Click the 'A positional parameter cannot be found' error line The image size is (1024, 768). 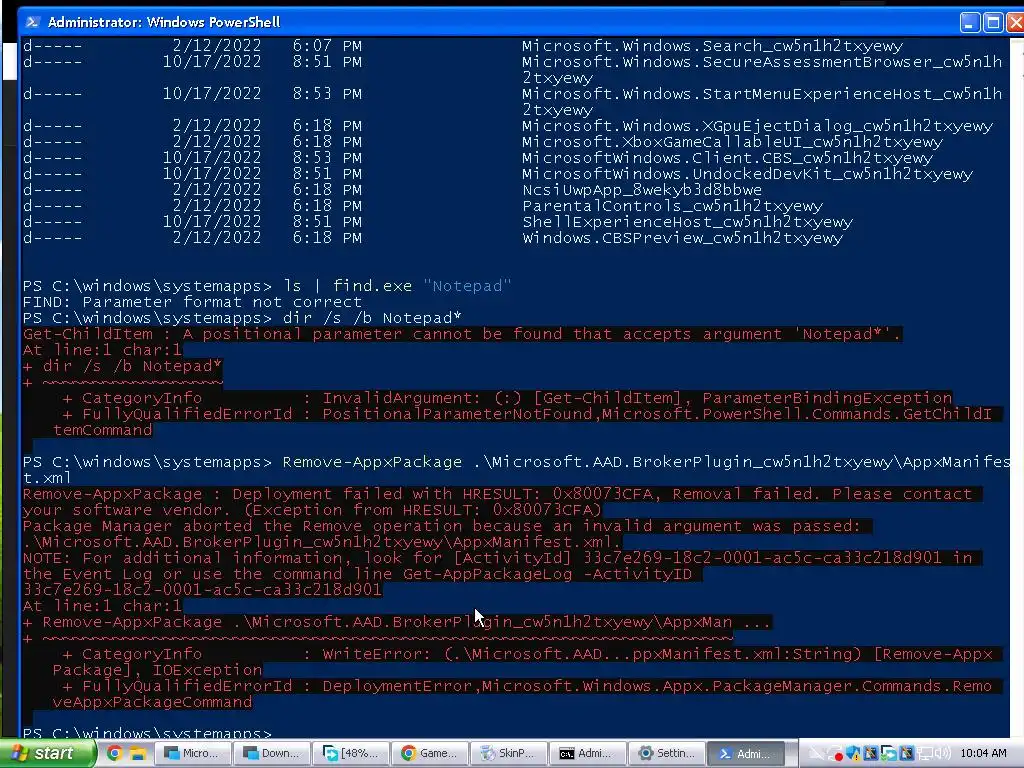pyautogui.click(x=462, y=334)
